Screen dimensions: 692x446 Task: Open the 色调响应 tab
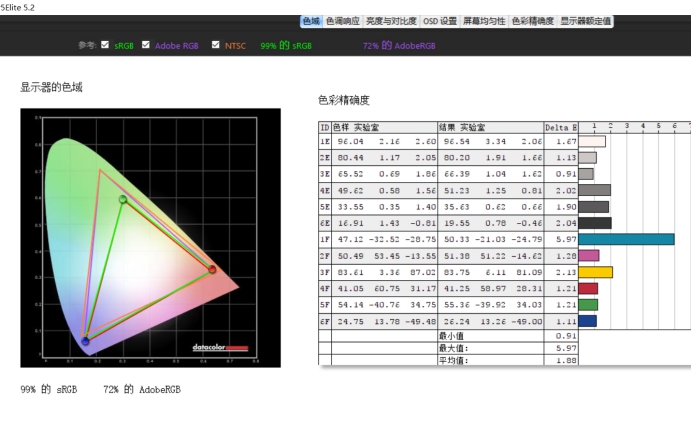tap(343, 21)
